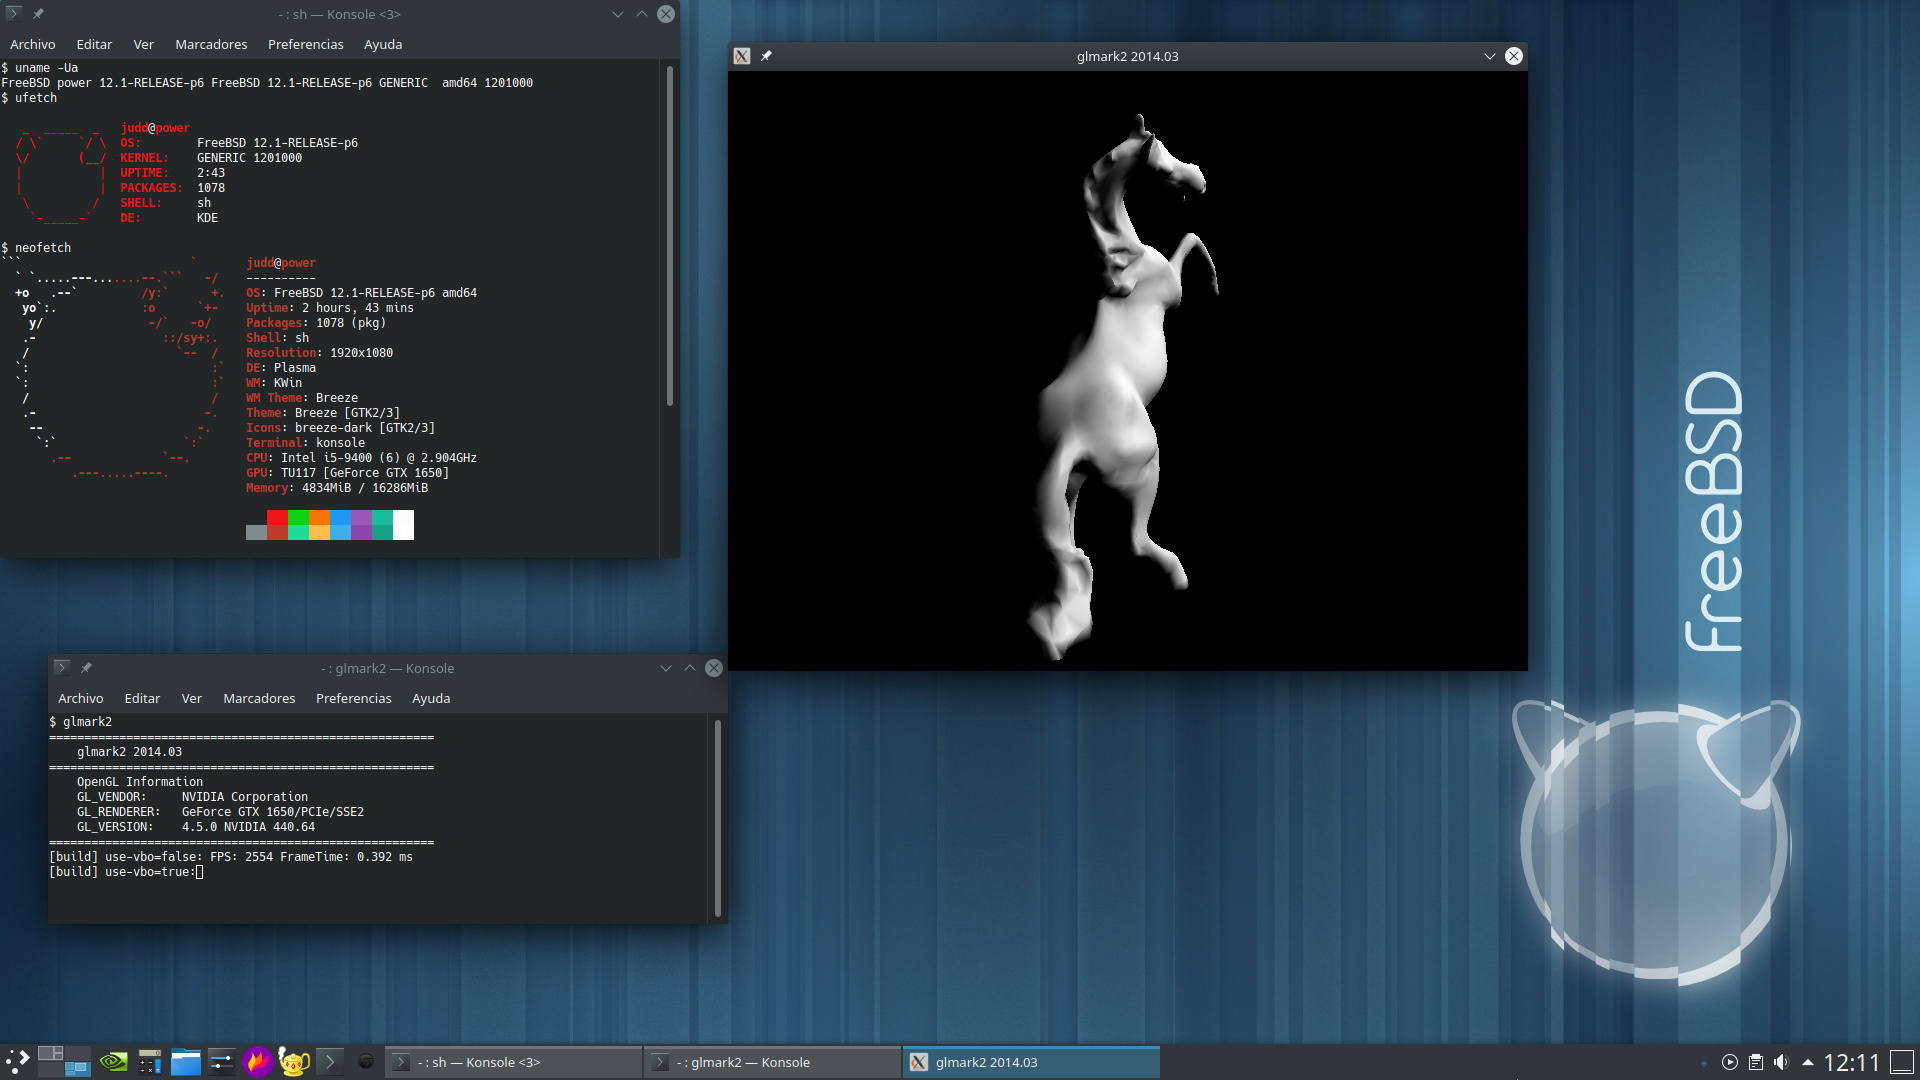Close the glmark2 2014.03 render window
The image size is (1920, 1080).
click(x=1514, y=56)
